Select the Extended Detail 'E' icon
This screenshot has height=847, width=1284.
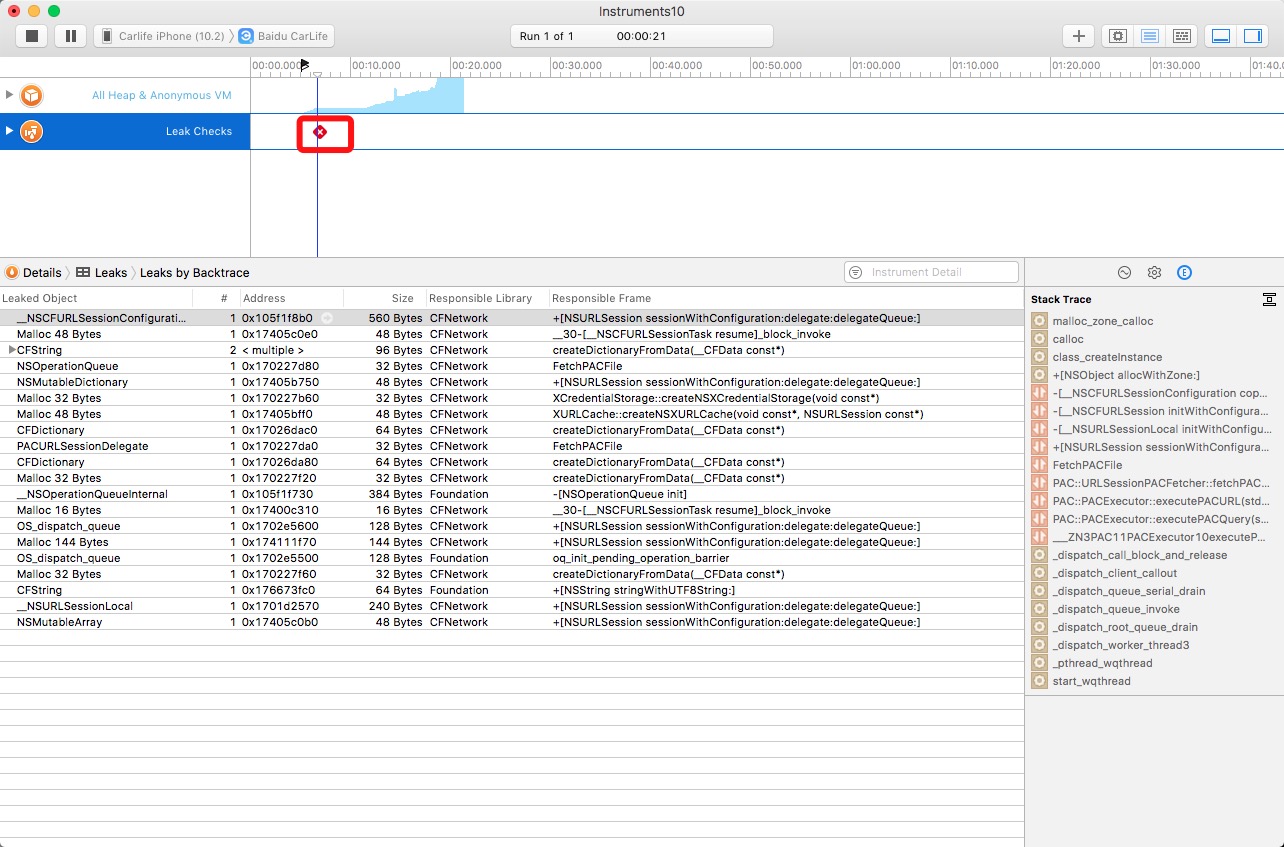coord(1184,273)
